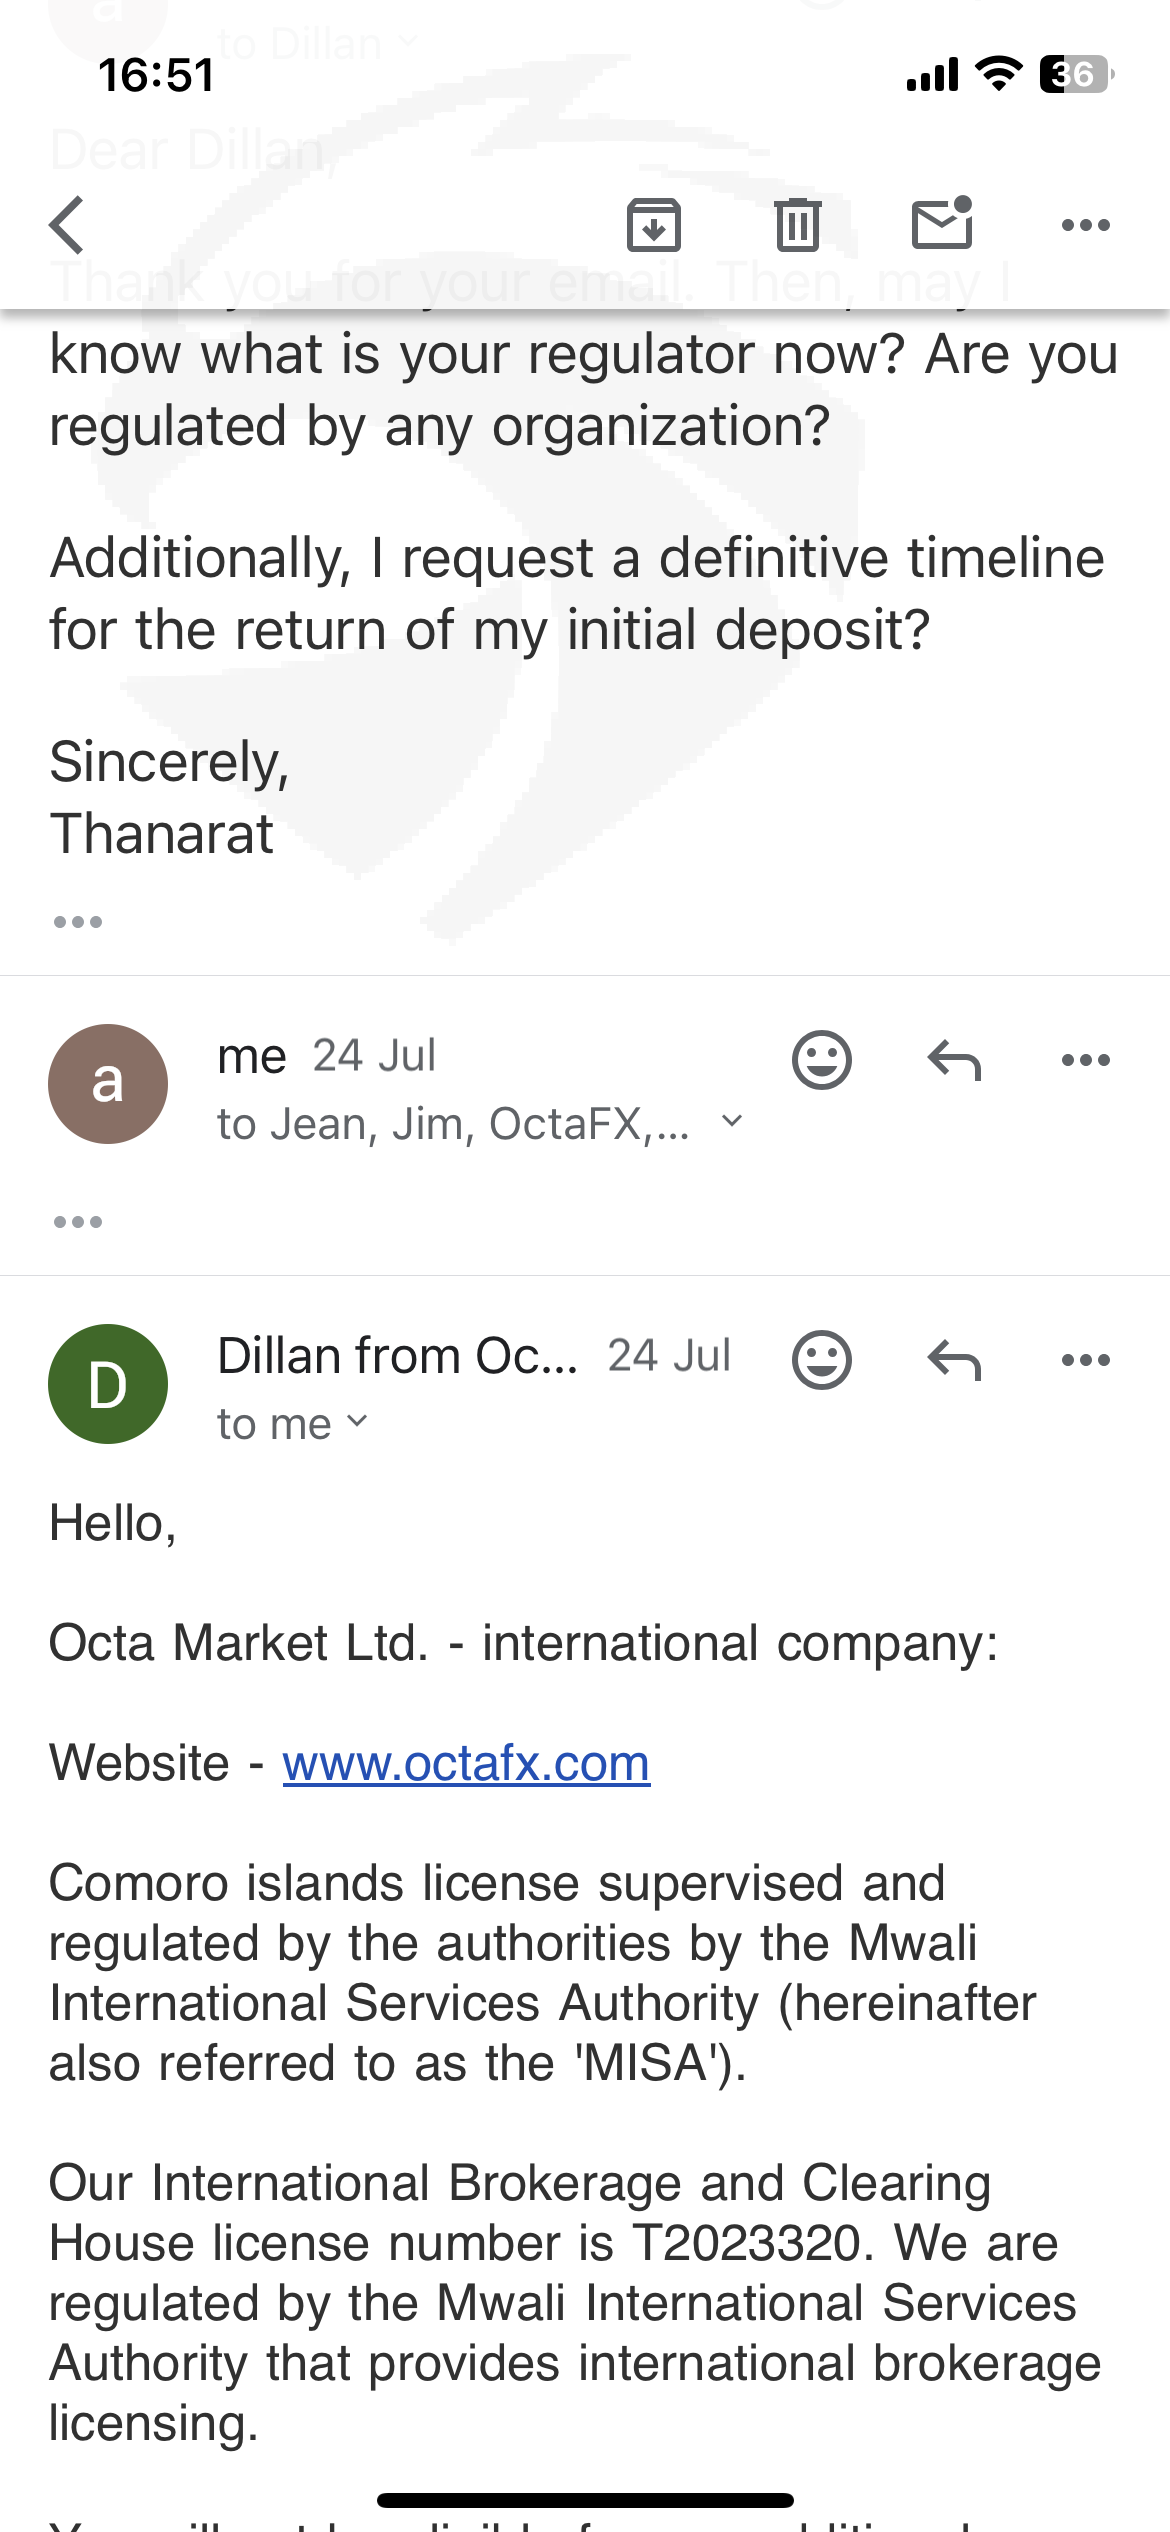Open the top toolbar more options menu
The image size is (1170, 2532).
pyautogui.click(x=1085, y=225)
